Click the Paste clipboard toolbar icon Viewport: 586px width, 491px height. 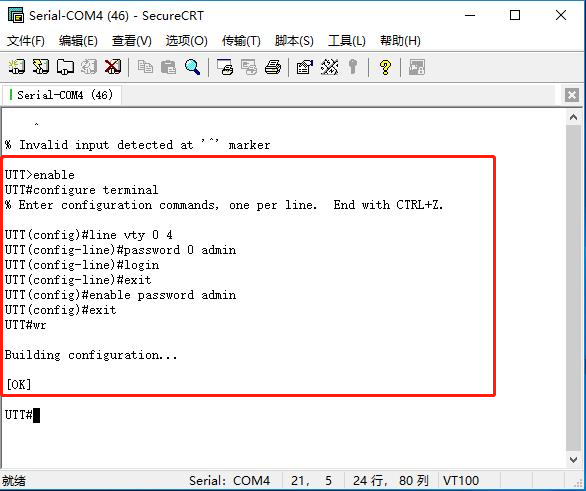168,67
